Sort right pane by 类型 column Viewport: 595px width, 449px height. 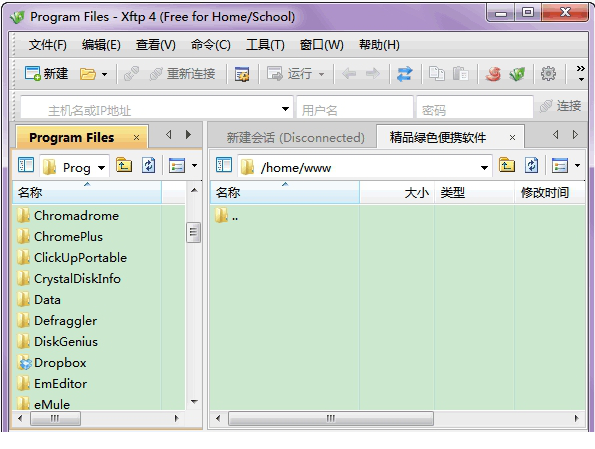point(474,192)
